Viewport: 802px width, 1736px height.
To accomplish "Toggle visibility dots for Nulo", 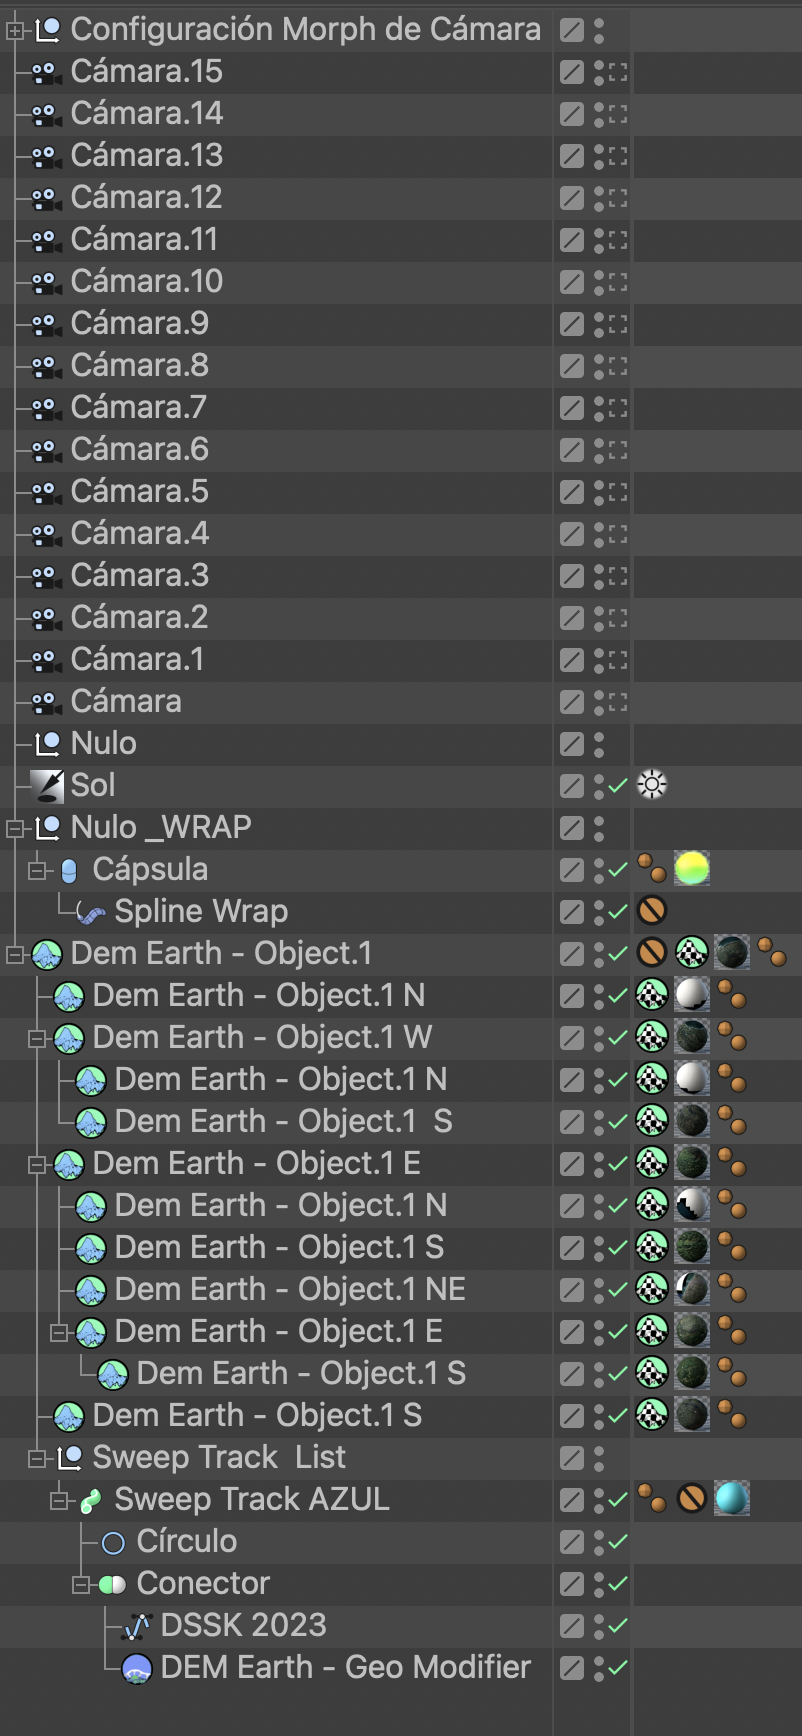I will 599,744.
